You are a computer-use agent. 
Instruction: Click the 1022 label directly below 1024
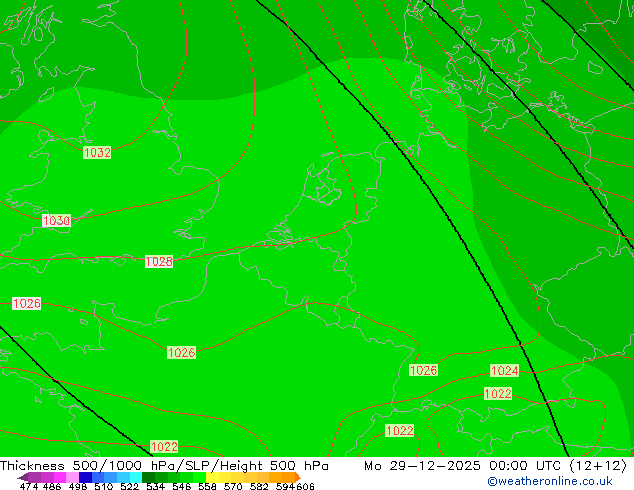pos(498,393)
